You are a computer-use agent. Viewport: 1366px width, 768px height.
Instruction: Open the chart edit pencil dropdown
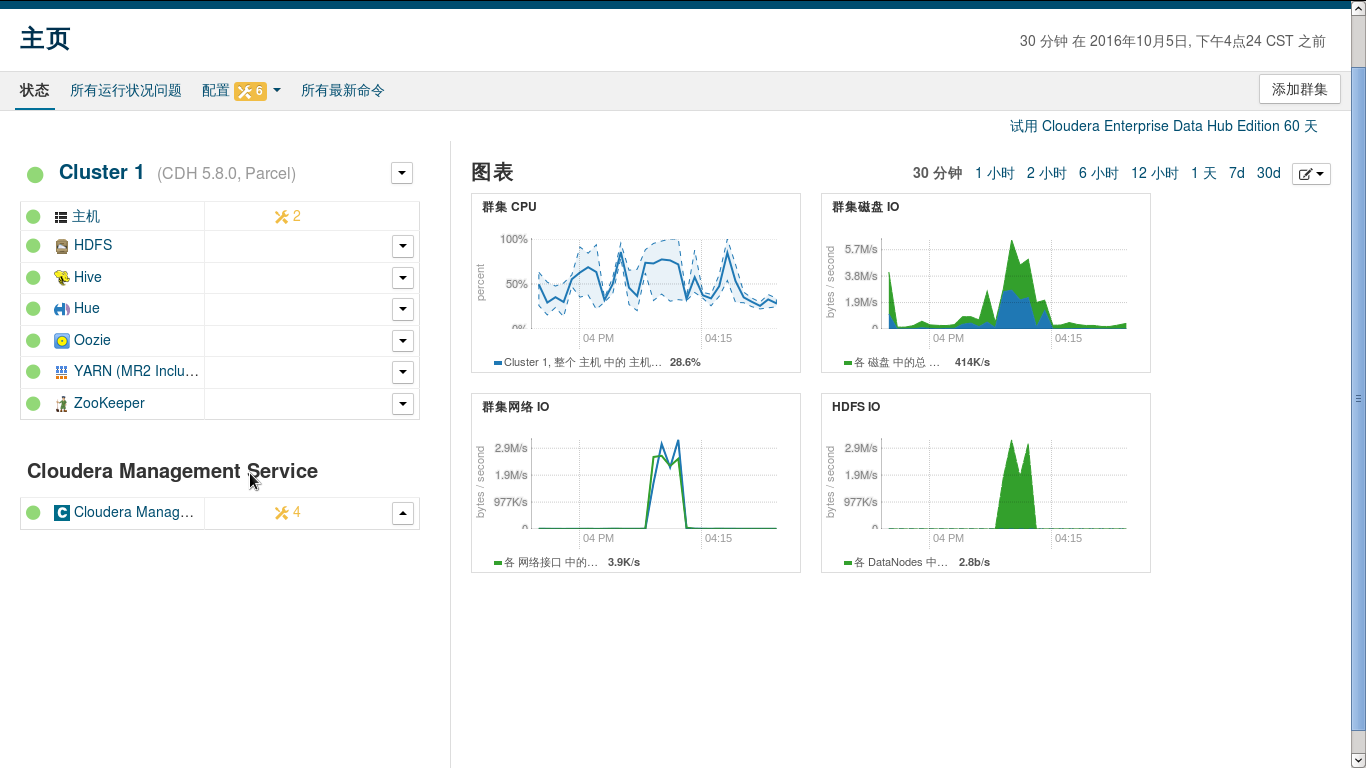[x=1311, y=174]
